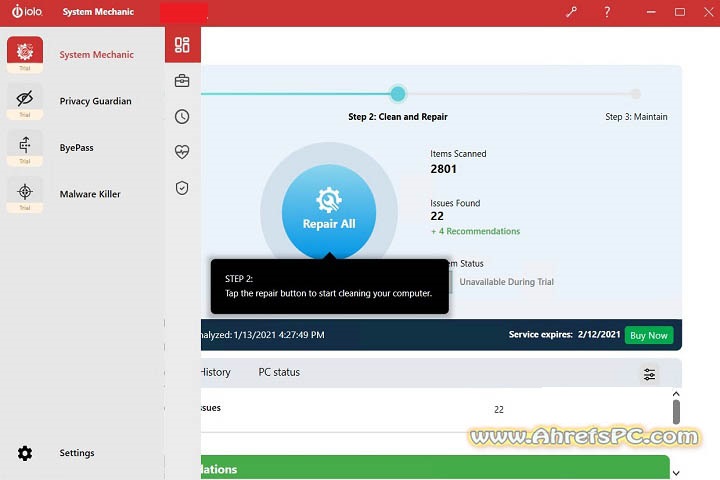720x480 pixels.
Task: Select Malware Killer menu entry
Action: coord(90,194)
